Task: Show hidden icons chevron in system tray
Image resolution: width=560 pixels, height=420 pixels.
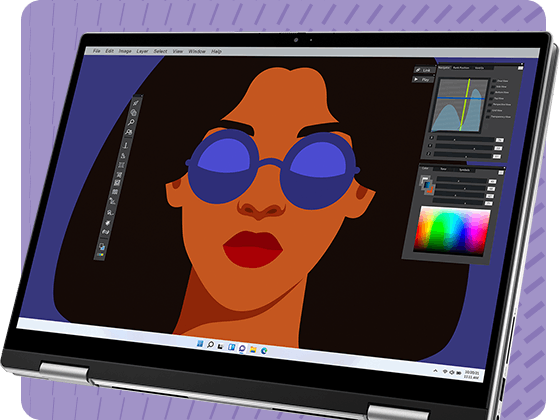Action: tap(435, 371)
